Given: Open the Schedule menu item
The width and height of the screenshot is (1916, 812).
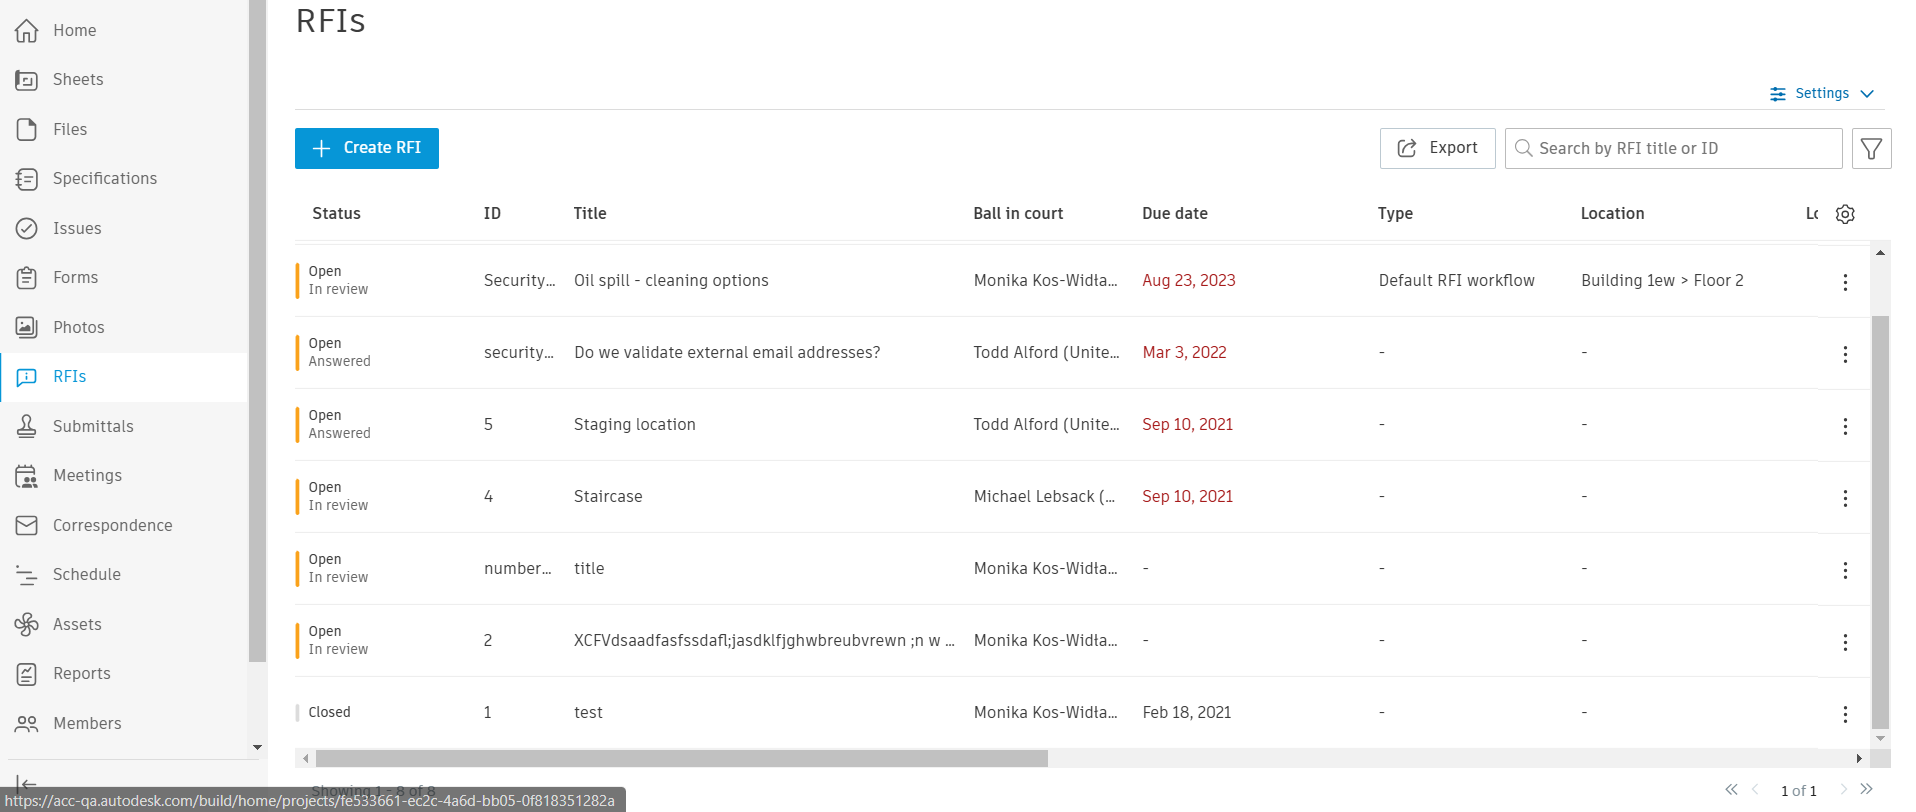Looking at the screenshot, I should point(86,574).
